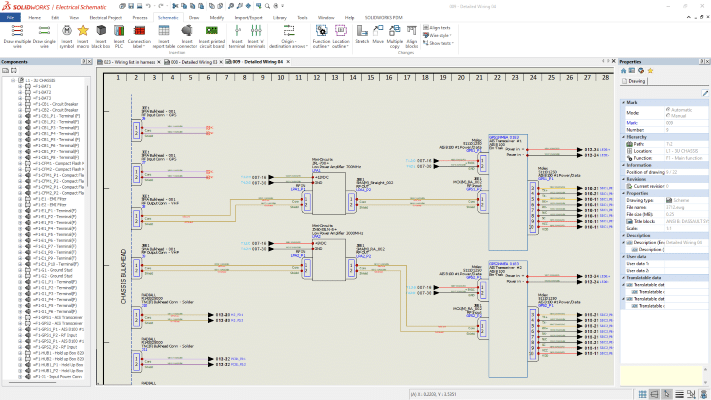Click the File menu button
The width and height of the screenshot is (711, 400).
pos(9,18)
